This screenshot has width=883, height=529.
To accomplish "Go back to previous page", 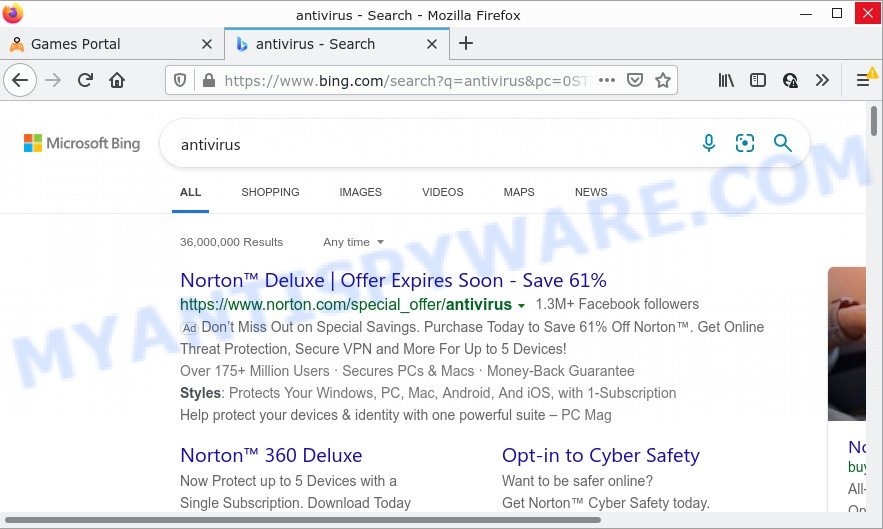I will [x=20, y=81].
